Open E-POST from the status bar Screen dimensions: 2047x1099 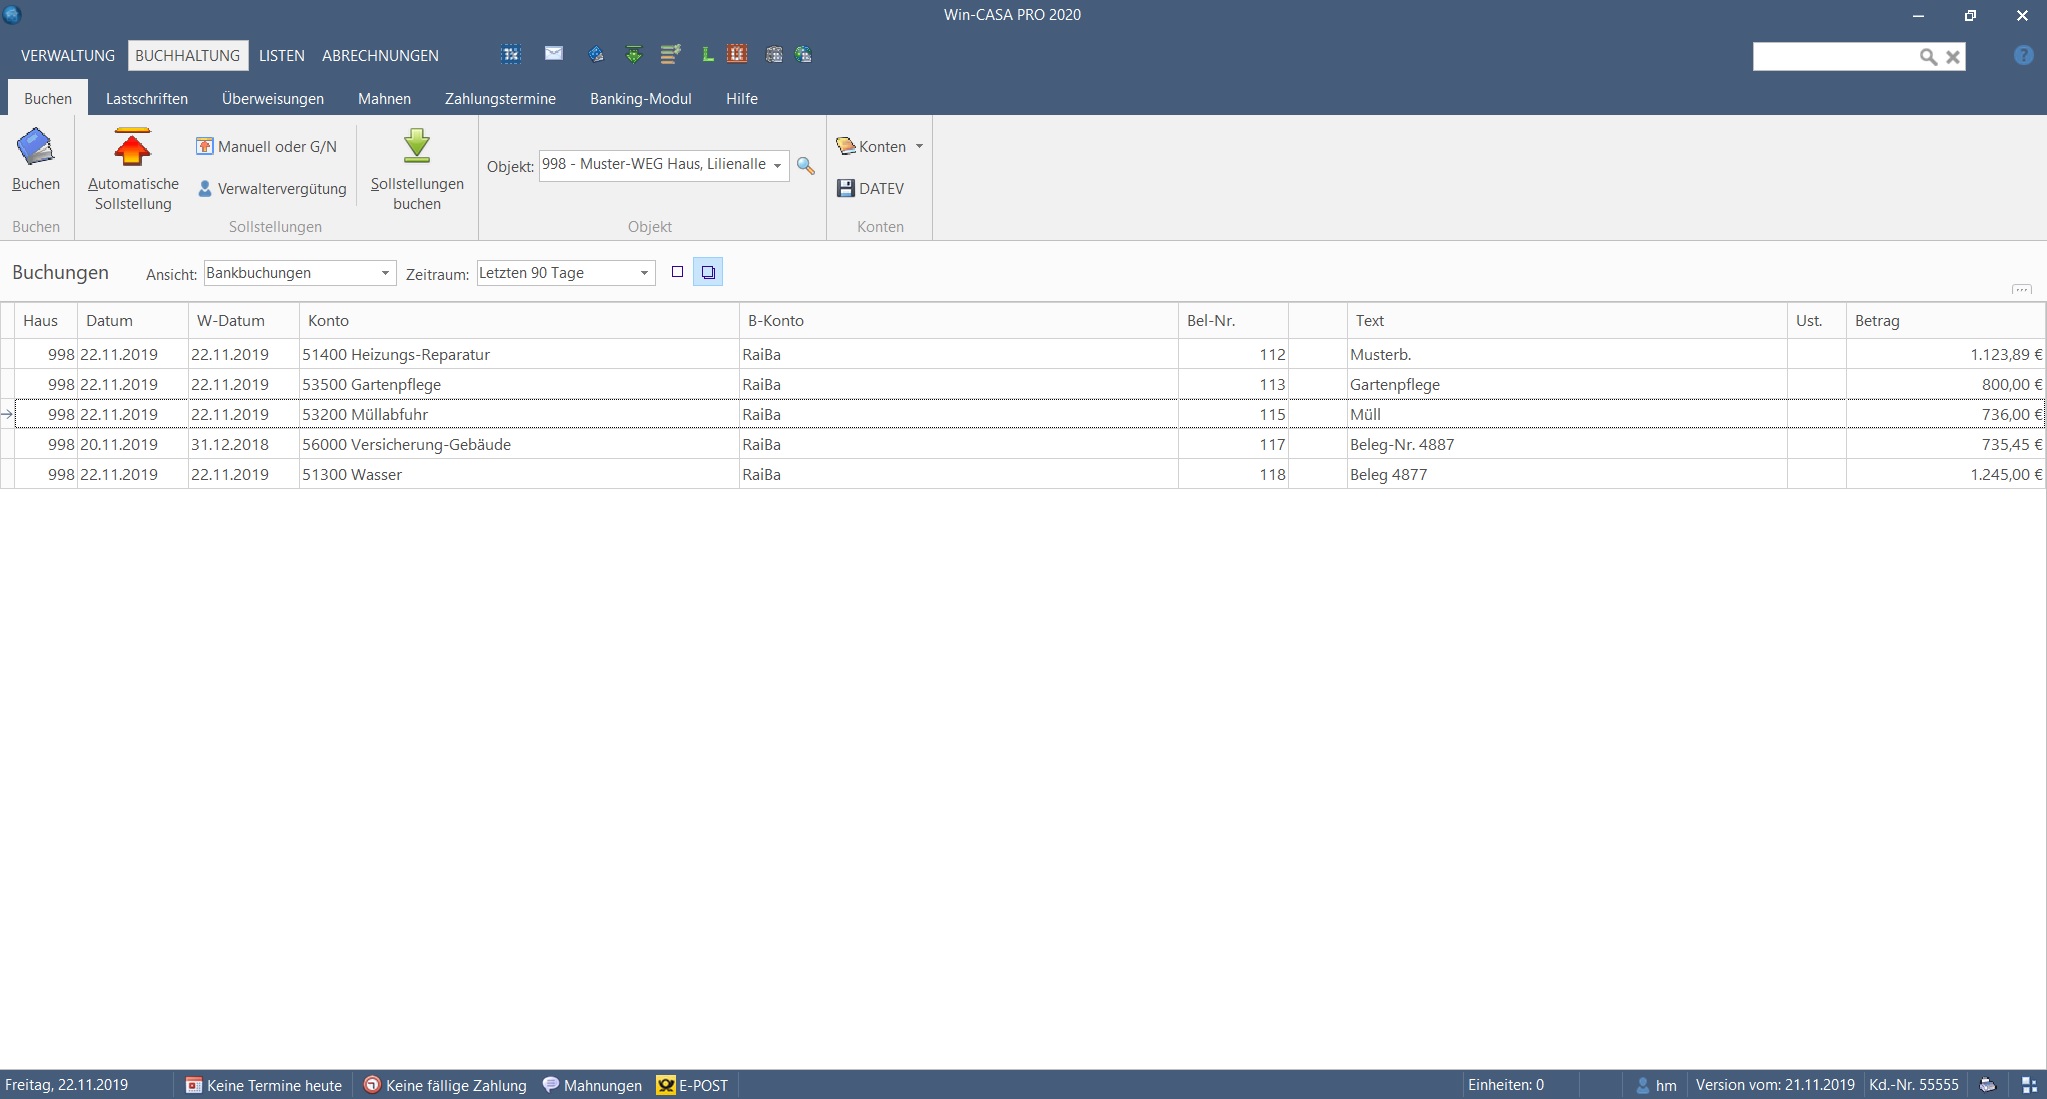[x=692, y=1085]
